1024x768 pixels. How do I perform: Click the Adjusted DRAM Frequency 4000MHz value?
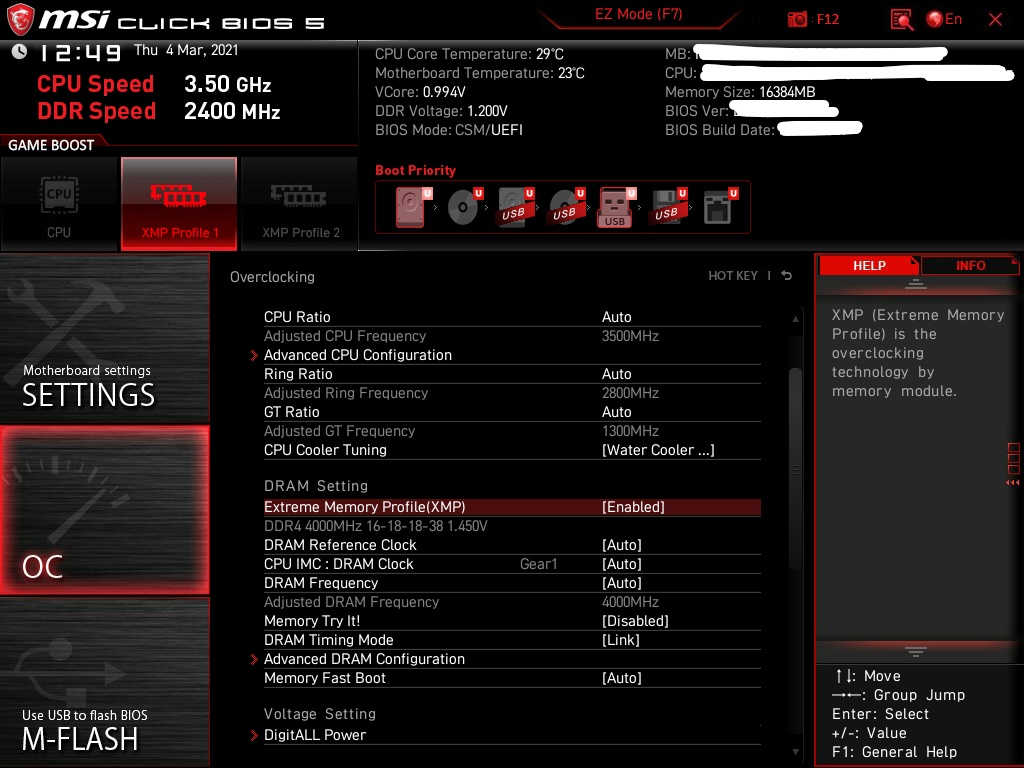630,602
